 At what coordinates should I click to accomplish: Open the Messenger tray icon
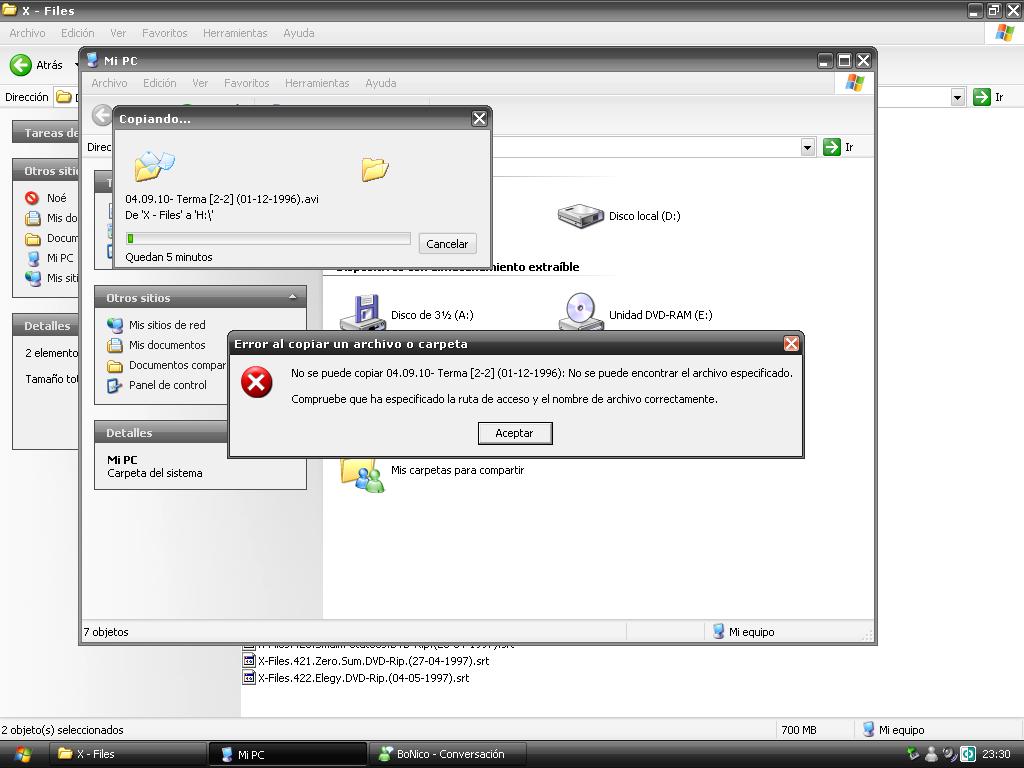(x=932, y=754)
